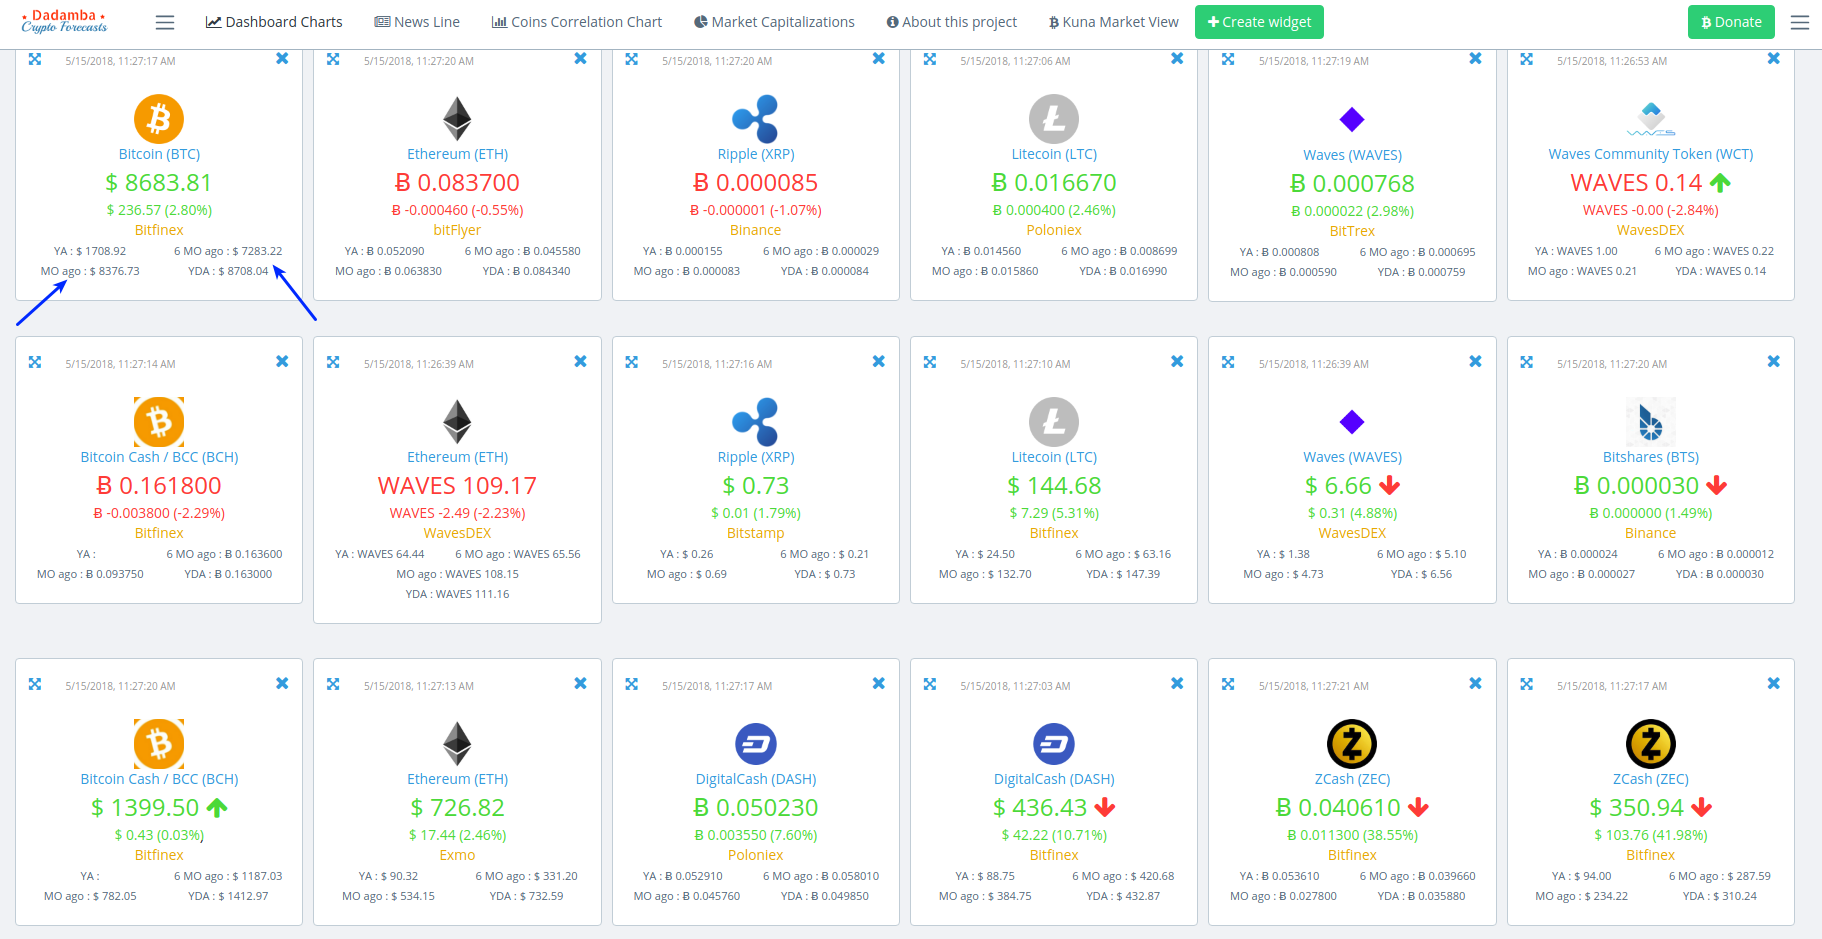Open Market Capitalizations
The width and height of the screenshot is (1822, 939).
[773, 21]
